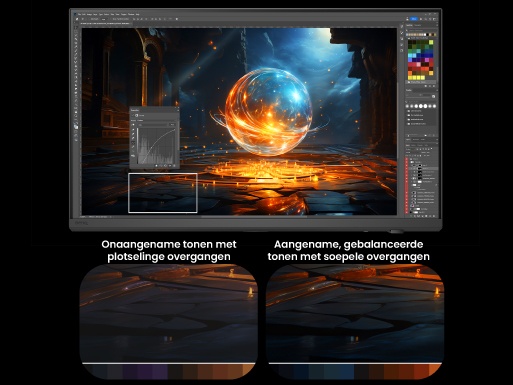This screenshot has width=513, height=385.
Task: Switch to the Swatches tab
Action: tap(409, 25)
